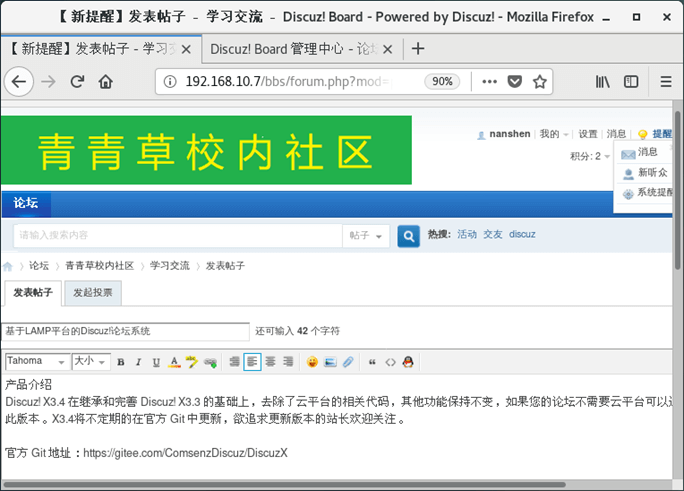Click the hot search link discuz
The width and height of the screenshot is (684, 491).
click(x=522, y=234)
